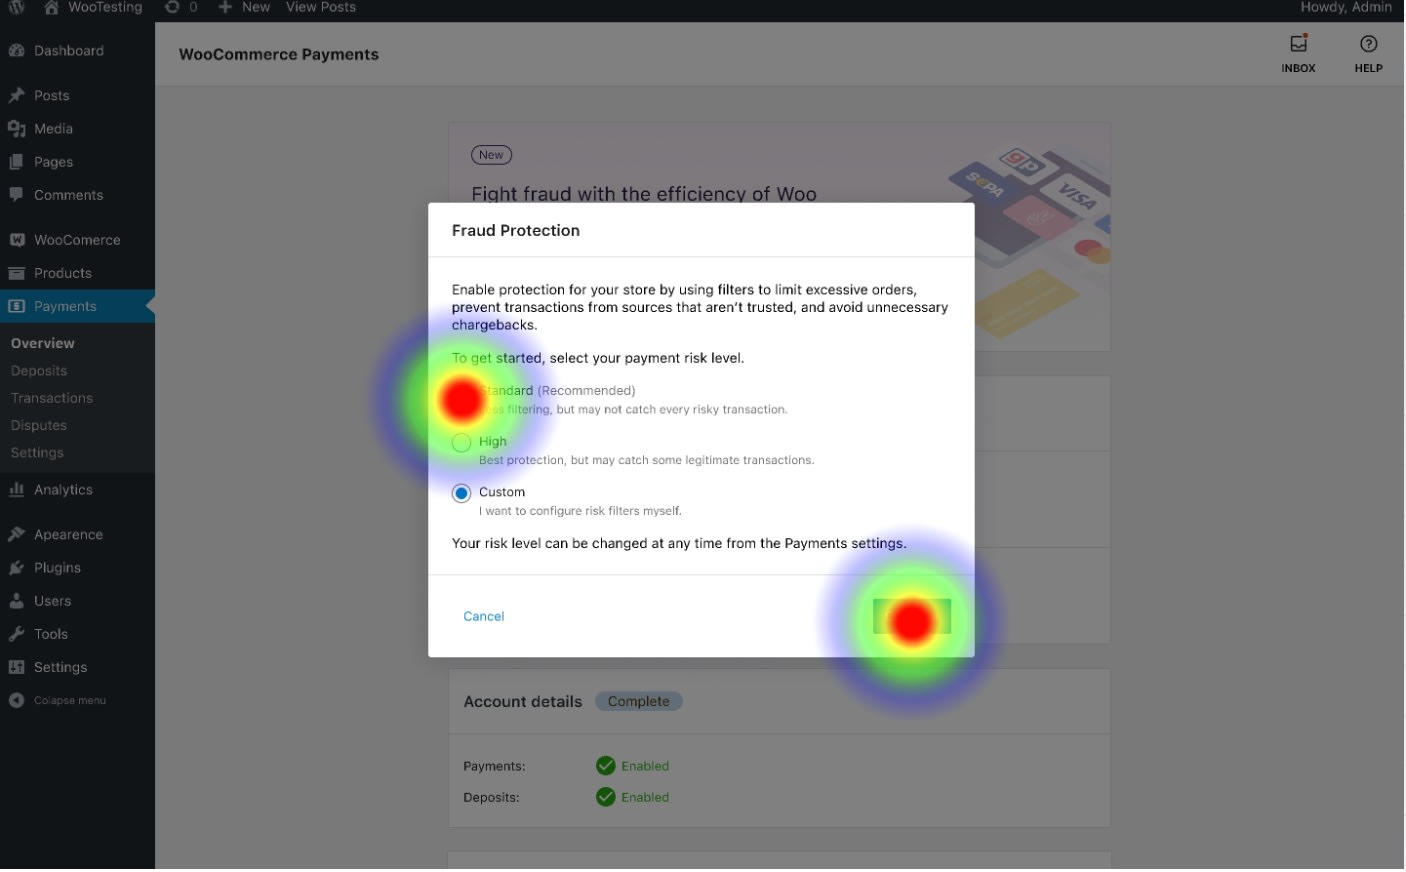Click the Pages icon in sidebar

(x=16, y=162)
